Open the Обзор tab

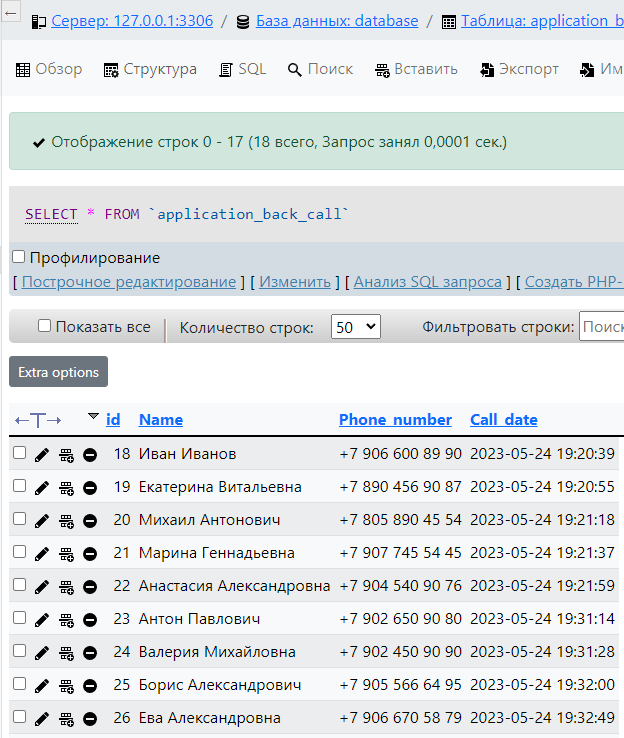pos(49,69)
